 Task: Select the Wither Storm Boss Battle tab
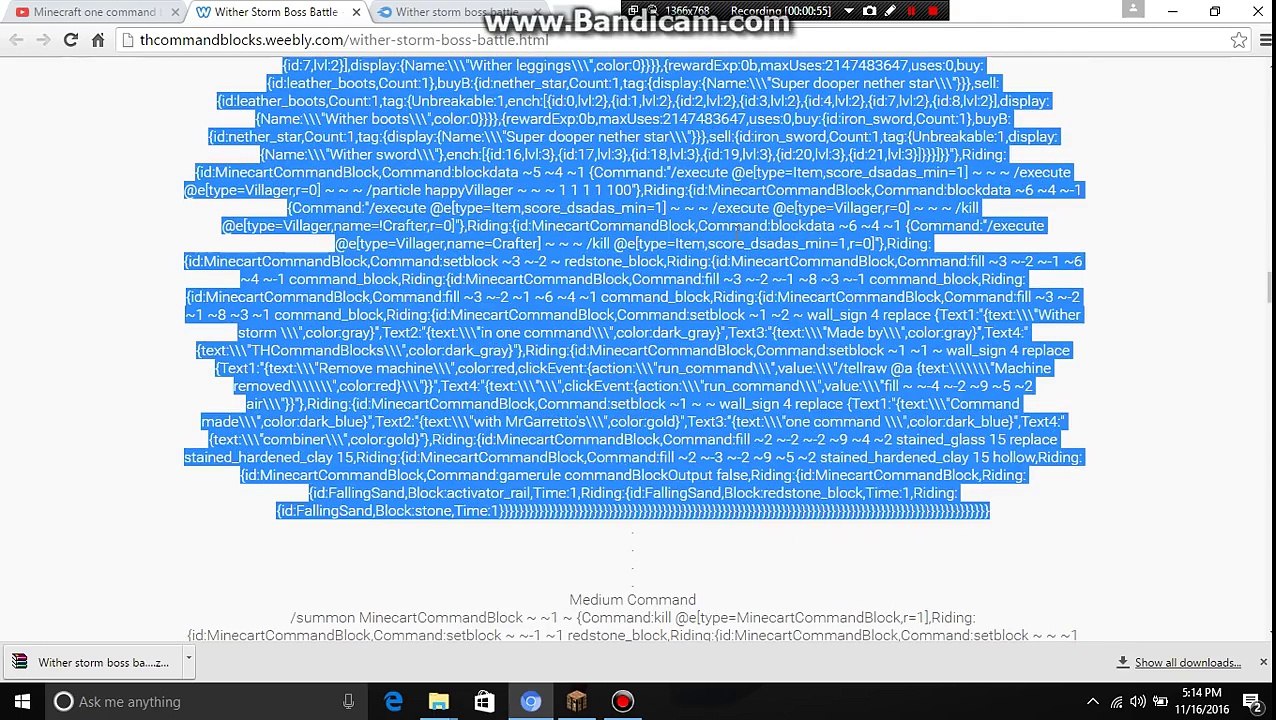tap(275, 12)
